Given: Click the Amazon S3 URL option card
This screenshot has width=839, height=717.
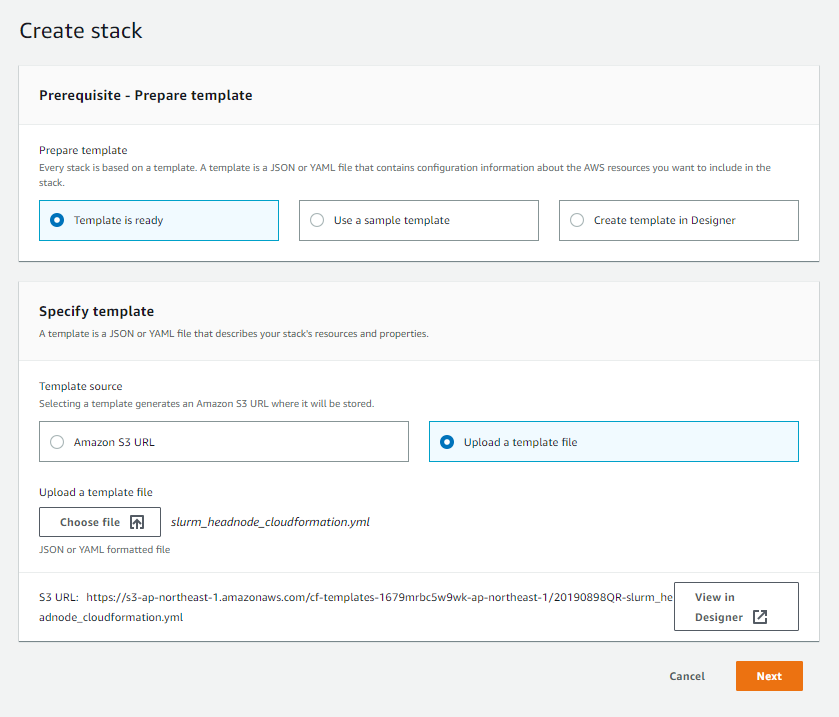Looking at the screenshot, I should point(223,441).
